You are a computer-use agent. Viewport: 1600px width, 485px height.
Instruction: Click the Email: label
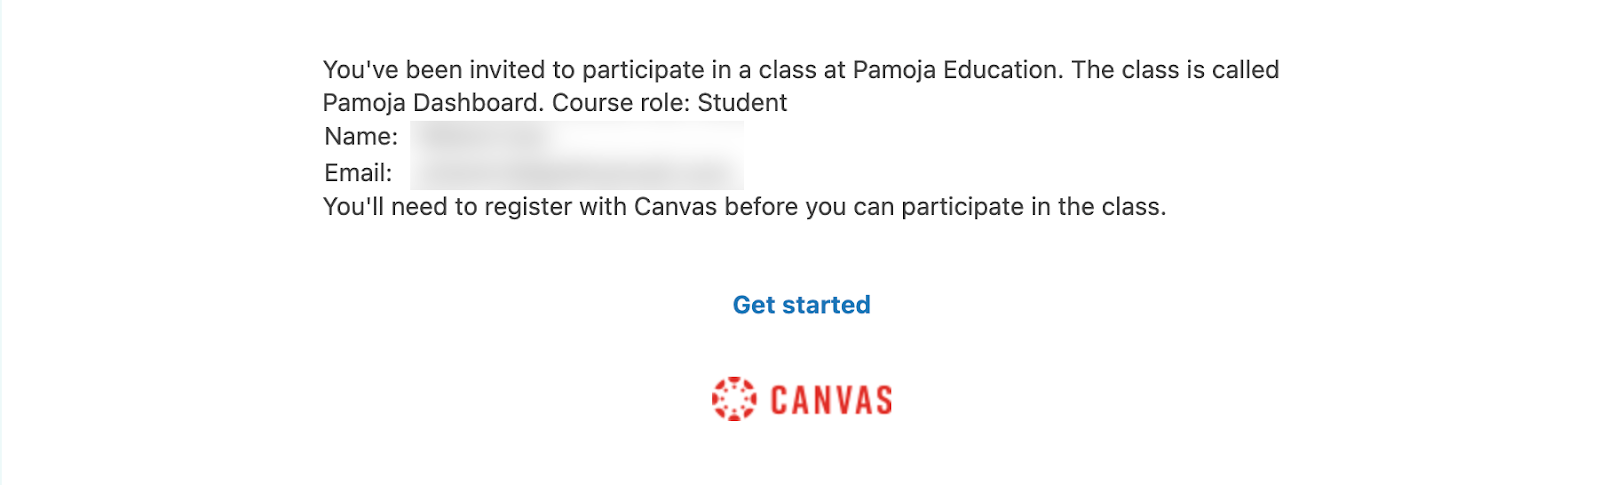click(358, 173)
